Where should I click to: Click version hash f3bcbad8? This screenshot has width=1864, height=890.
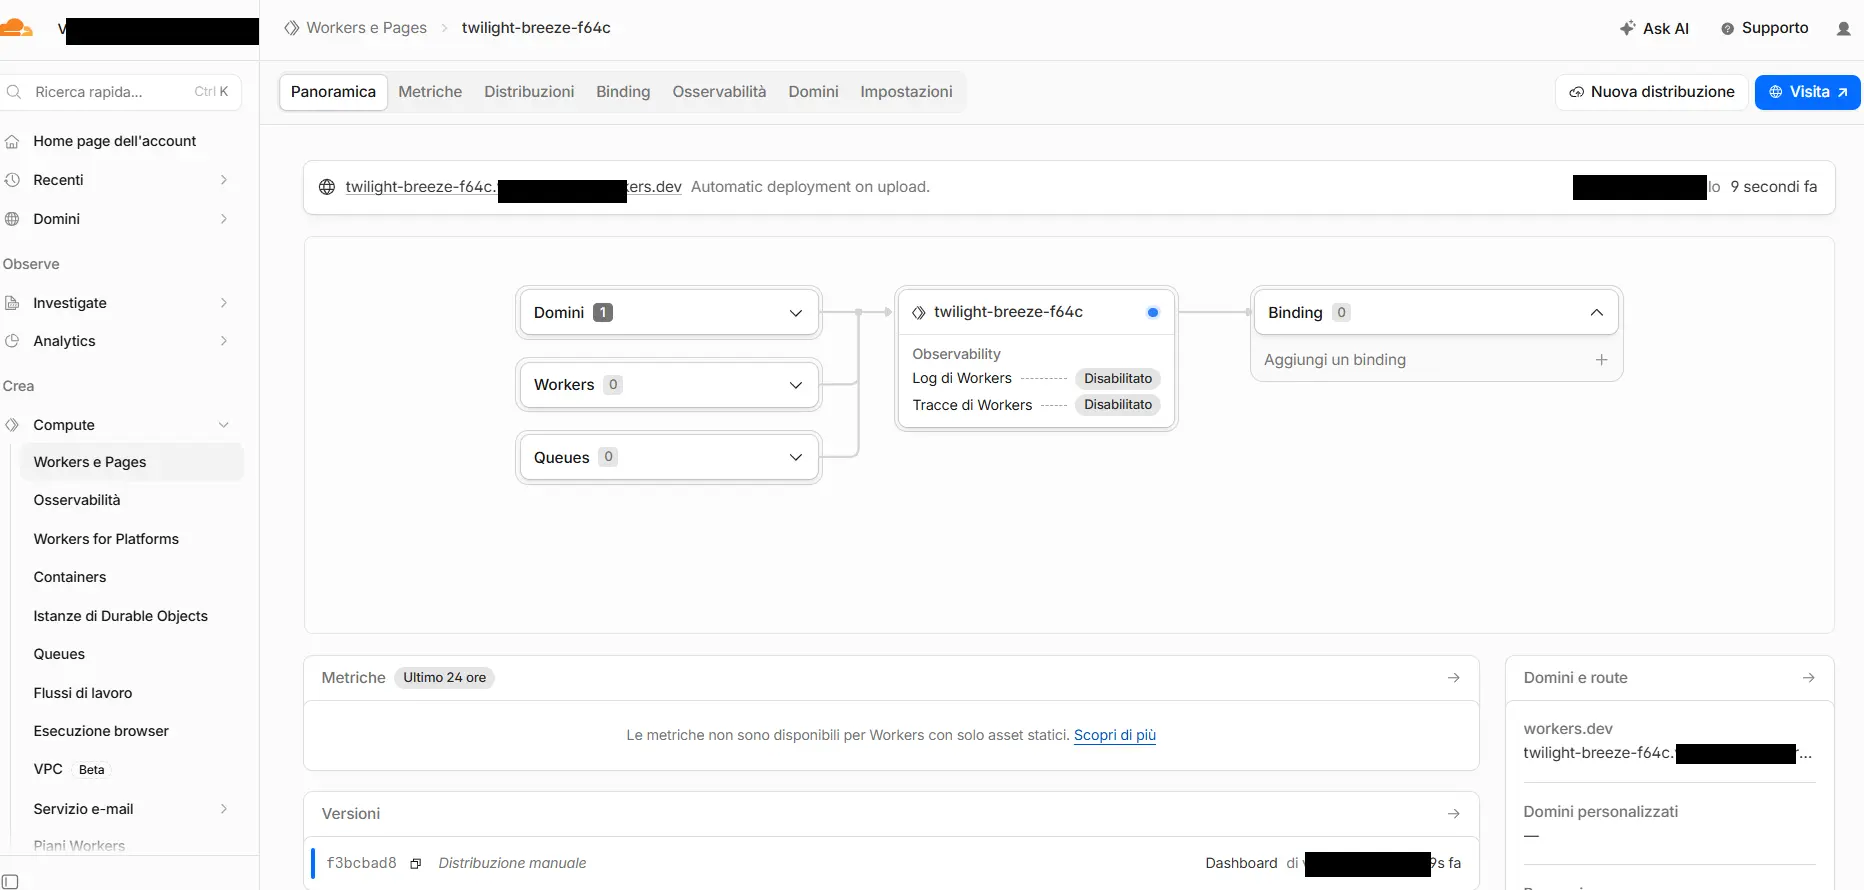point(362,863)
